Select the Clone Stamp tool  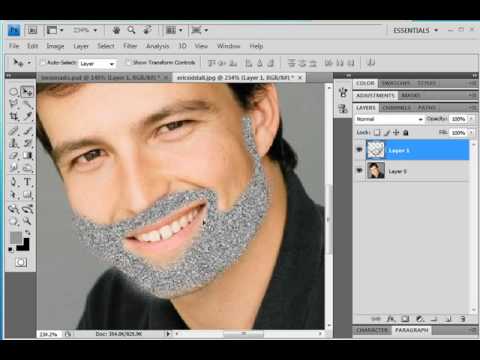14,143
